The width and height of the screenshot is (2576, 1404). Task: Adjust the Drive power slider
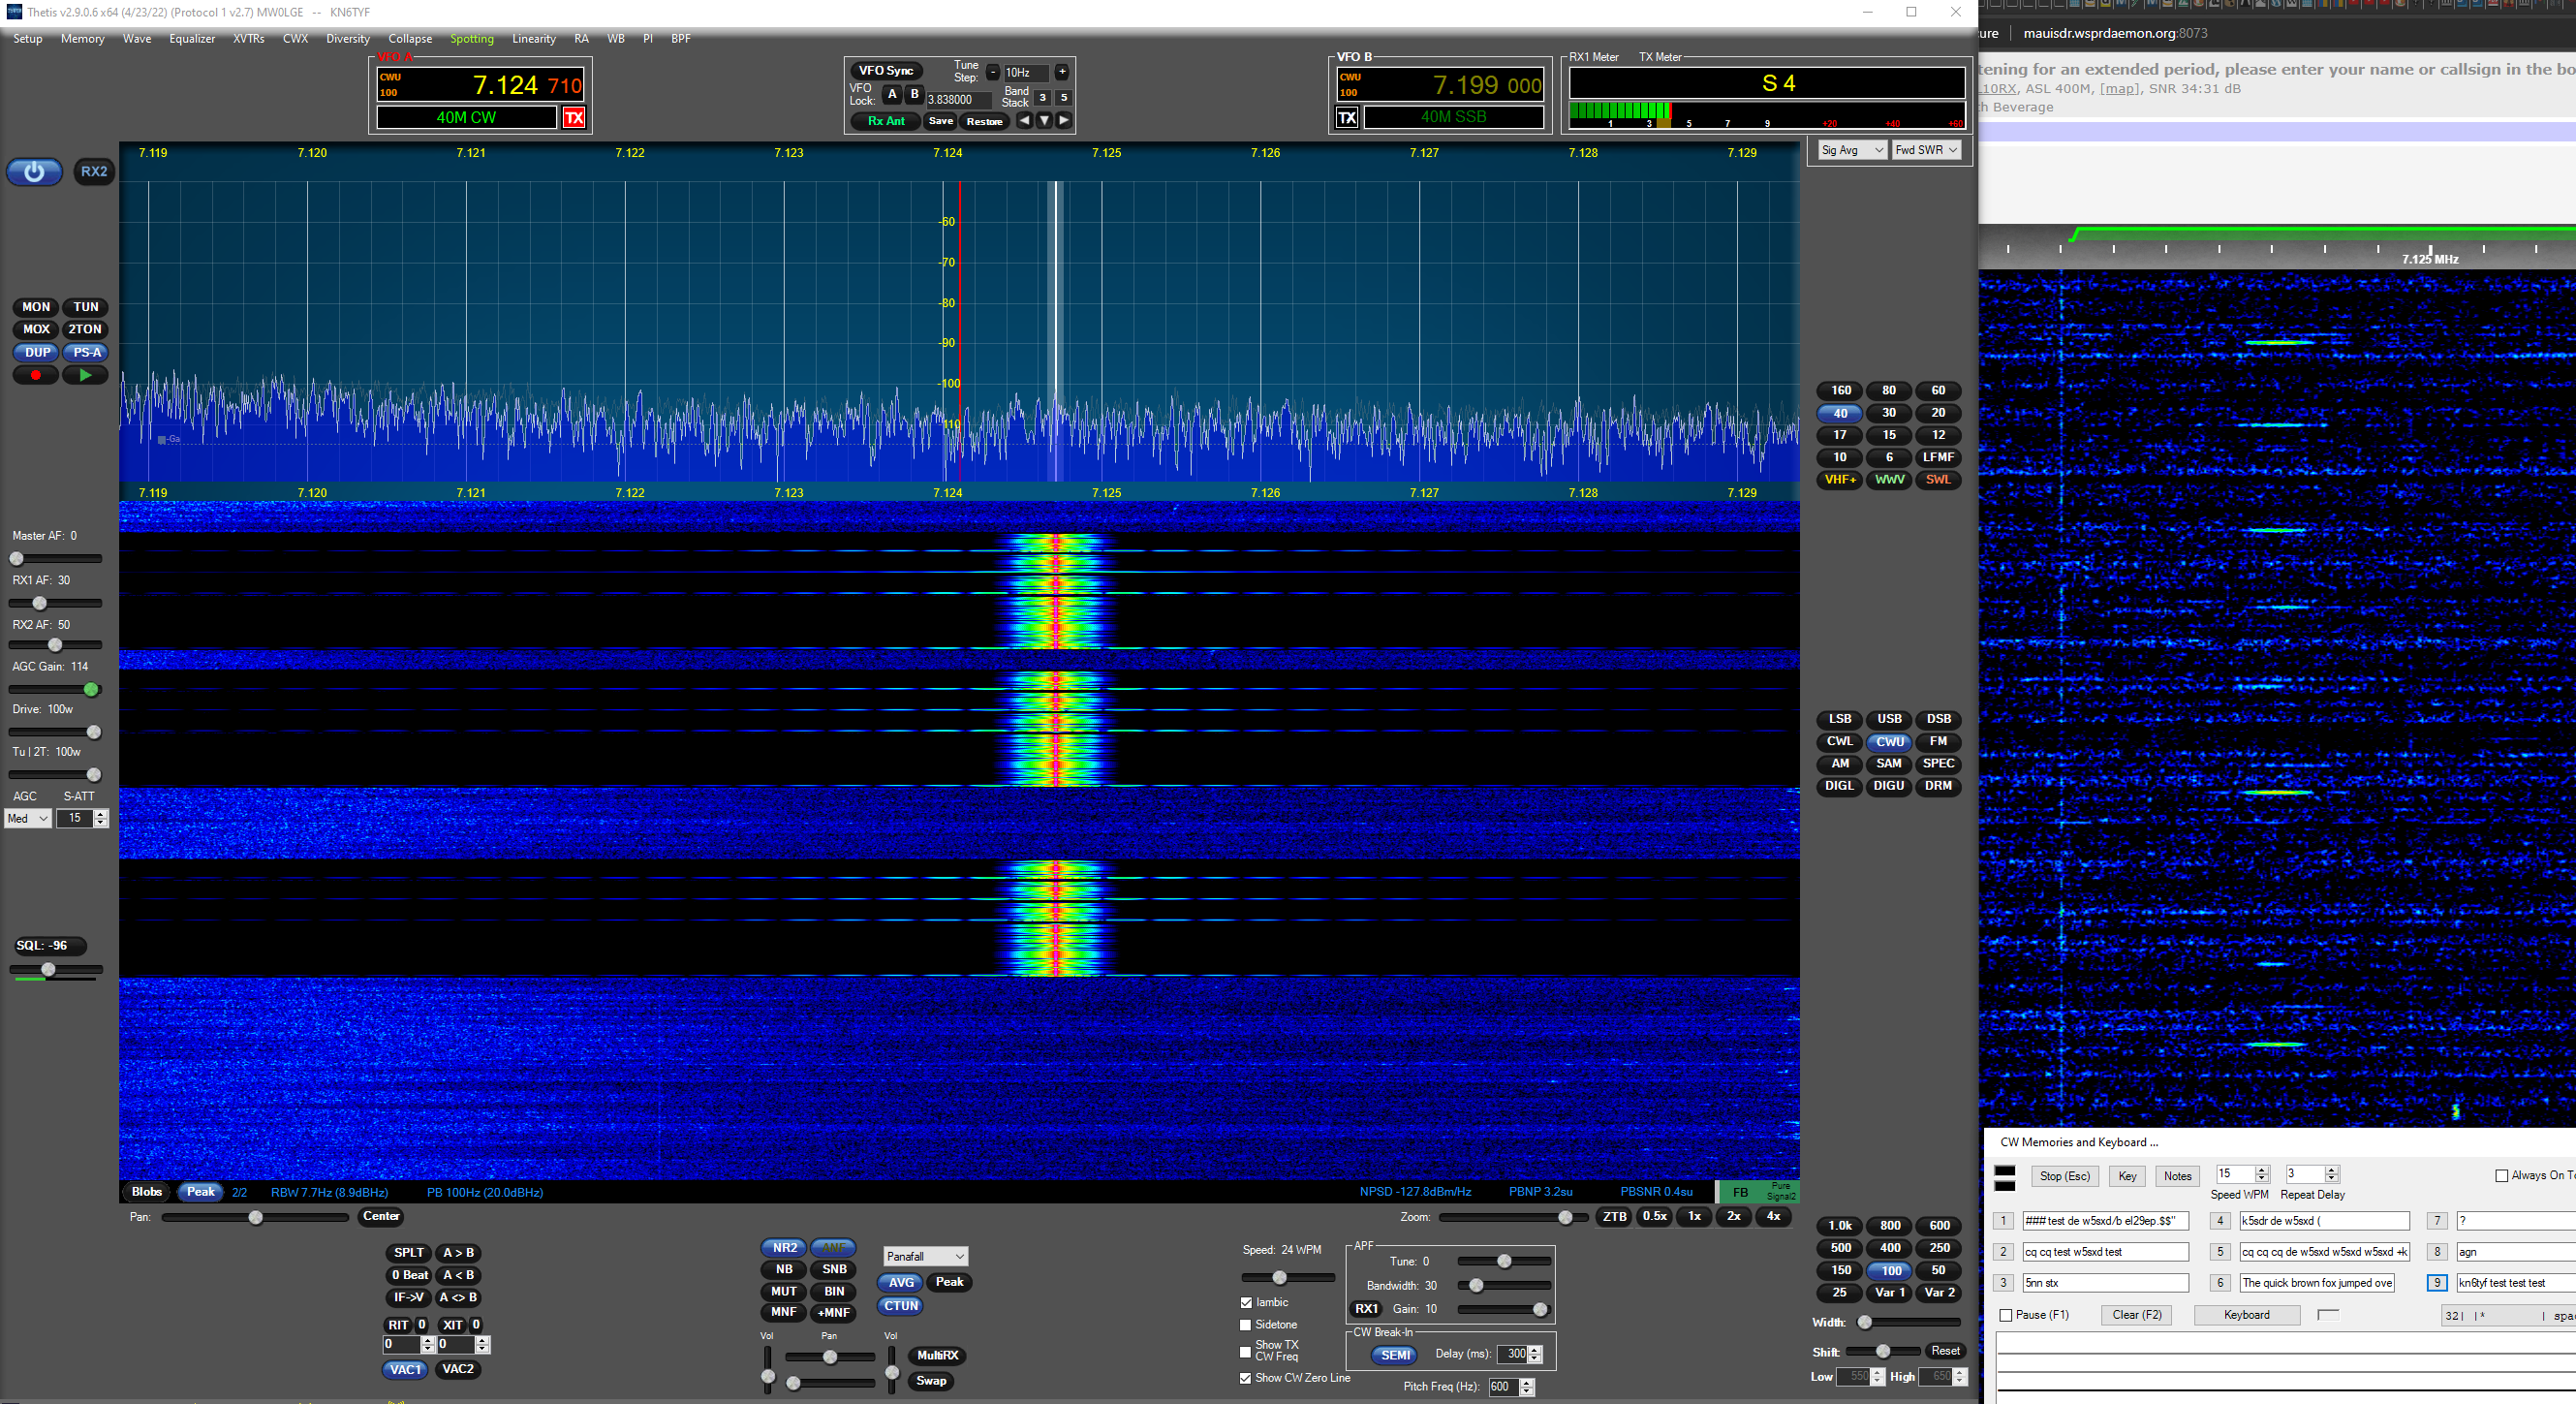pyautogui.click(x=93, y=732)
